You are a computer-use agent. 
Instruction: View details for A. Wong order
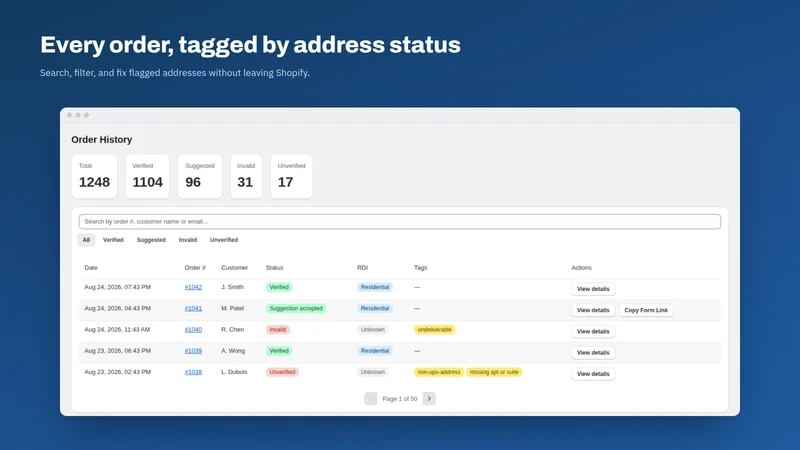coord(593,353)
